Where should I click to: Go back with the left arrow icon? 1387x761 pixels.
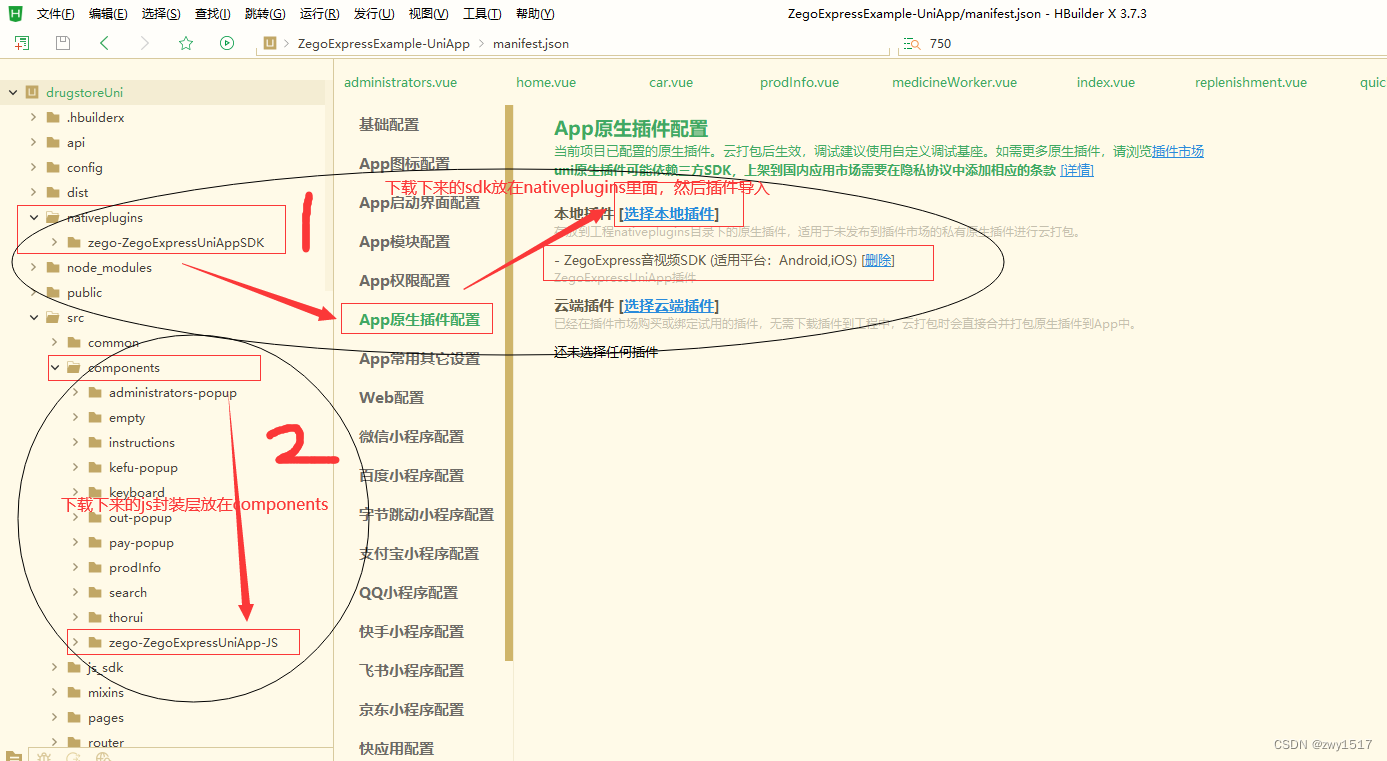click(x=104, y=43)
